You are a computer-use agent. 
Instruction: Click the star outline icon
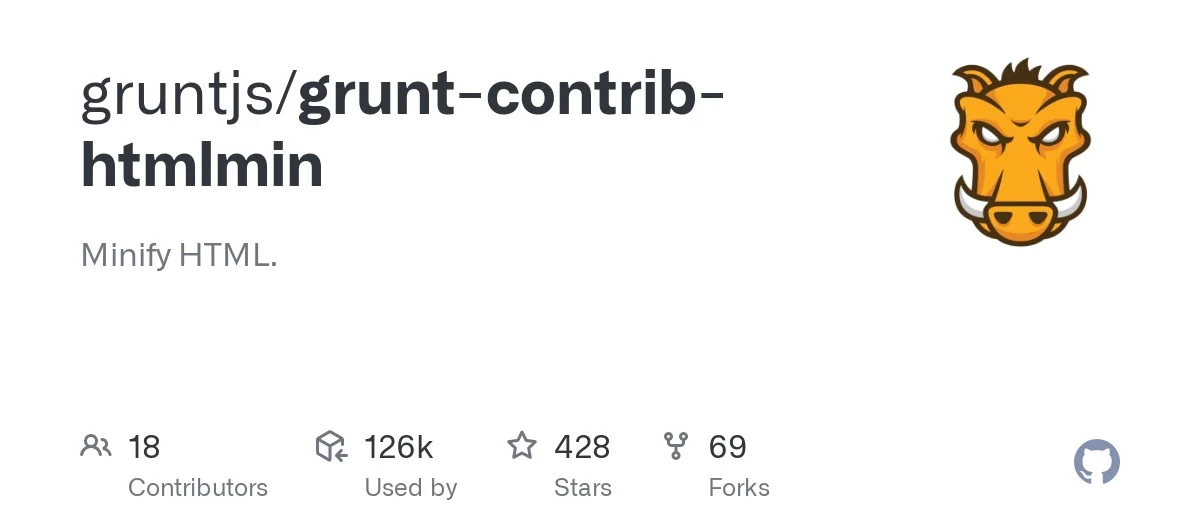coord(522,446)
